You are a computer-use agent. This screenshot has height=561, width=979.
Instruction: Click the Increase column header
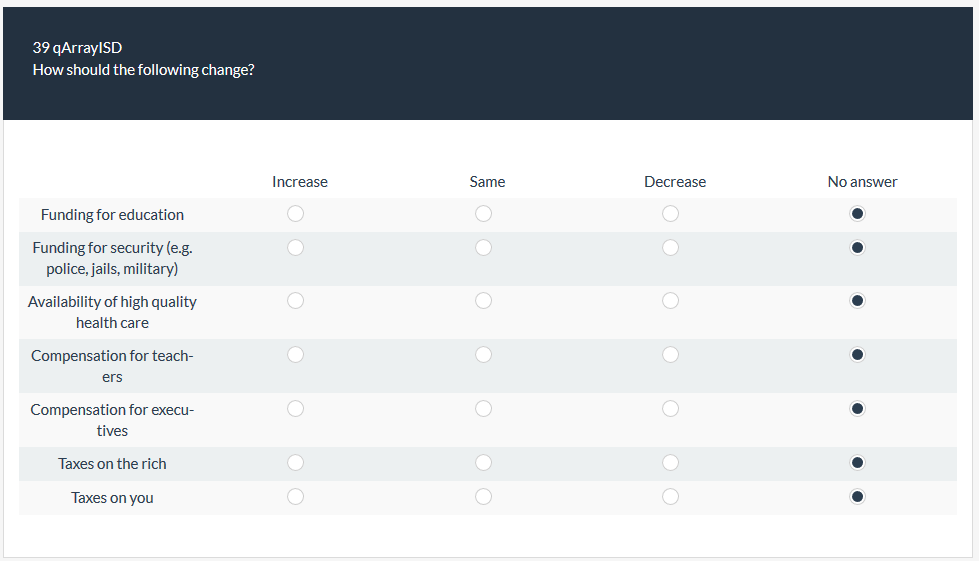[x=300, y=182]
